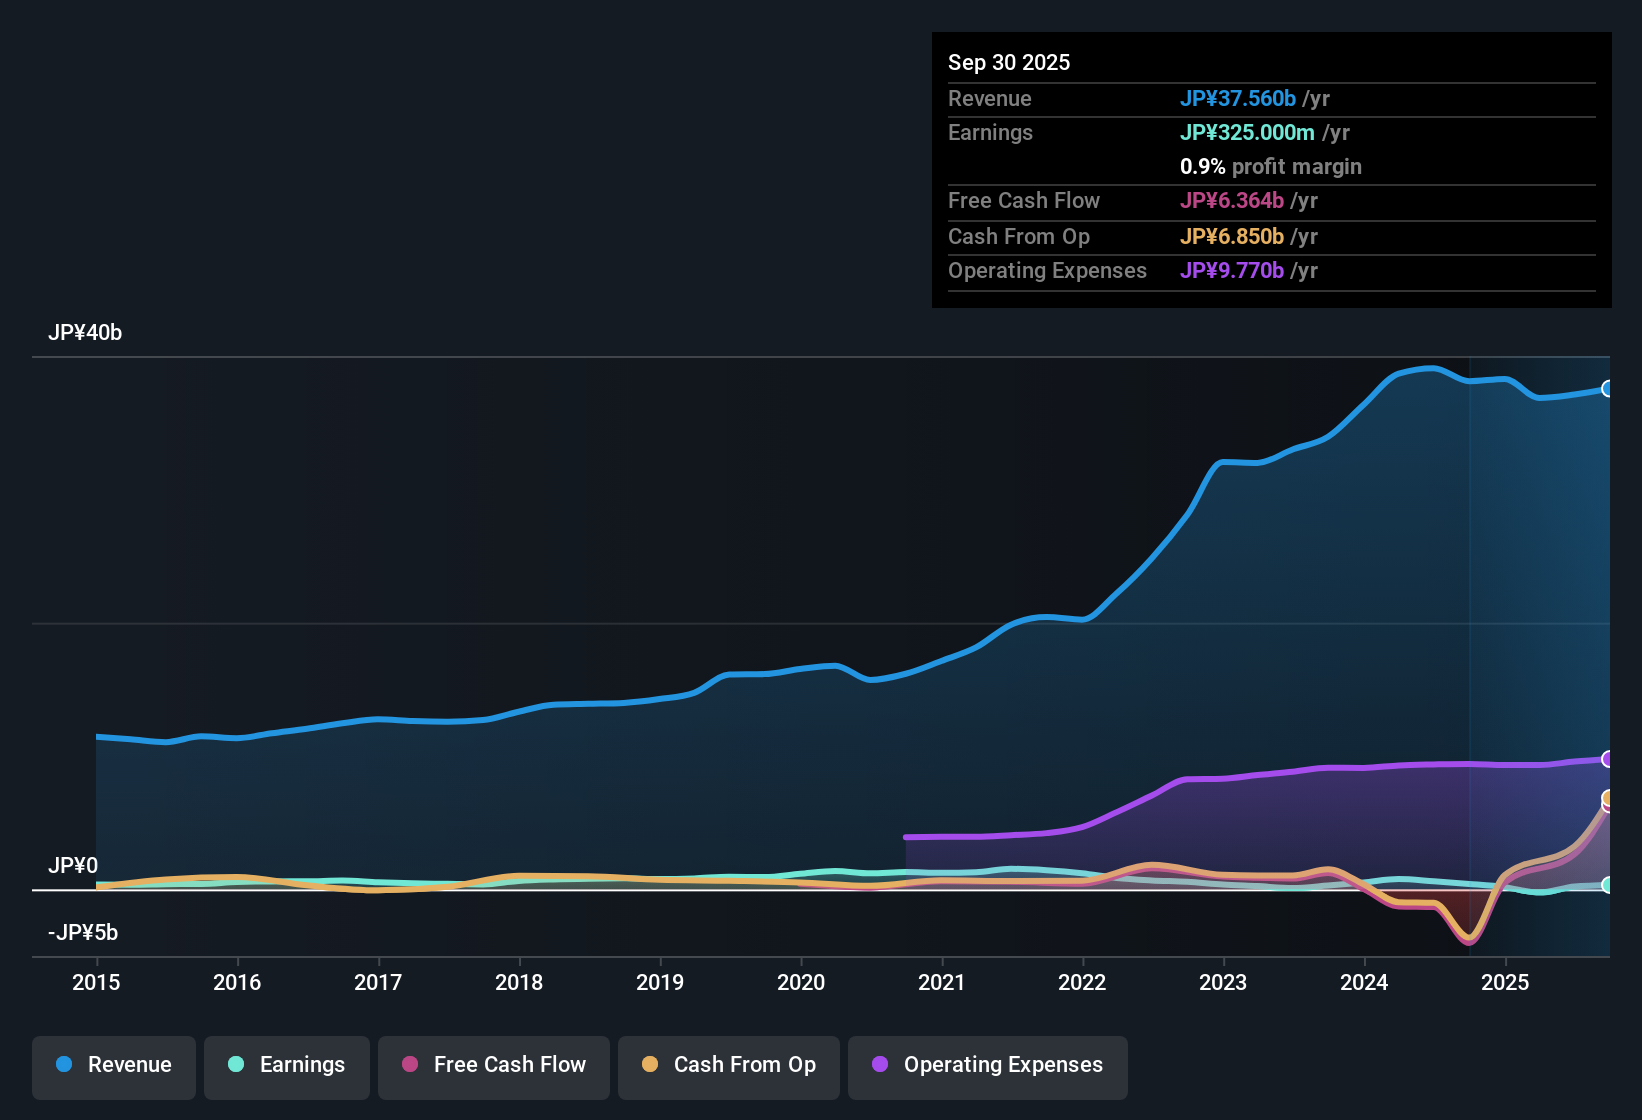This screenshot has height=1120, width=1642.
Task: Click the Cash From Op legend dot icon
Action: [x=650, y=1065]
